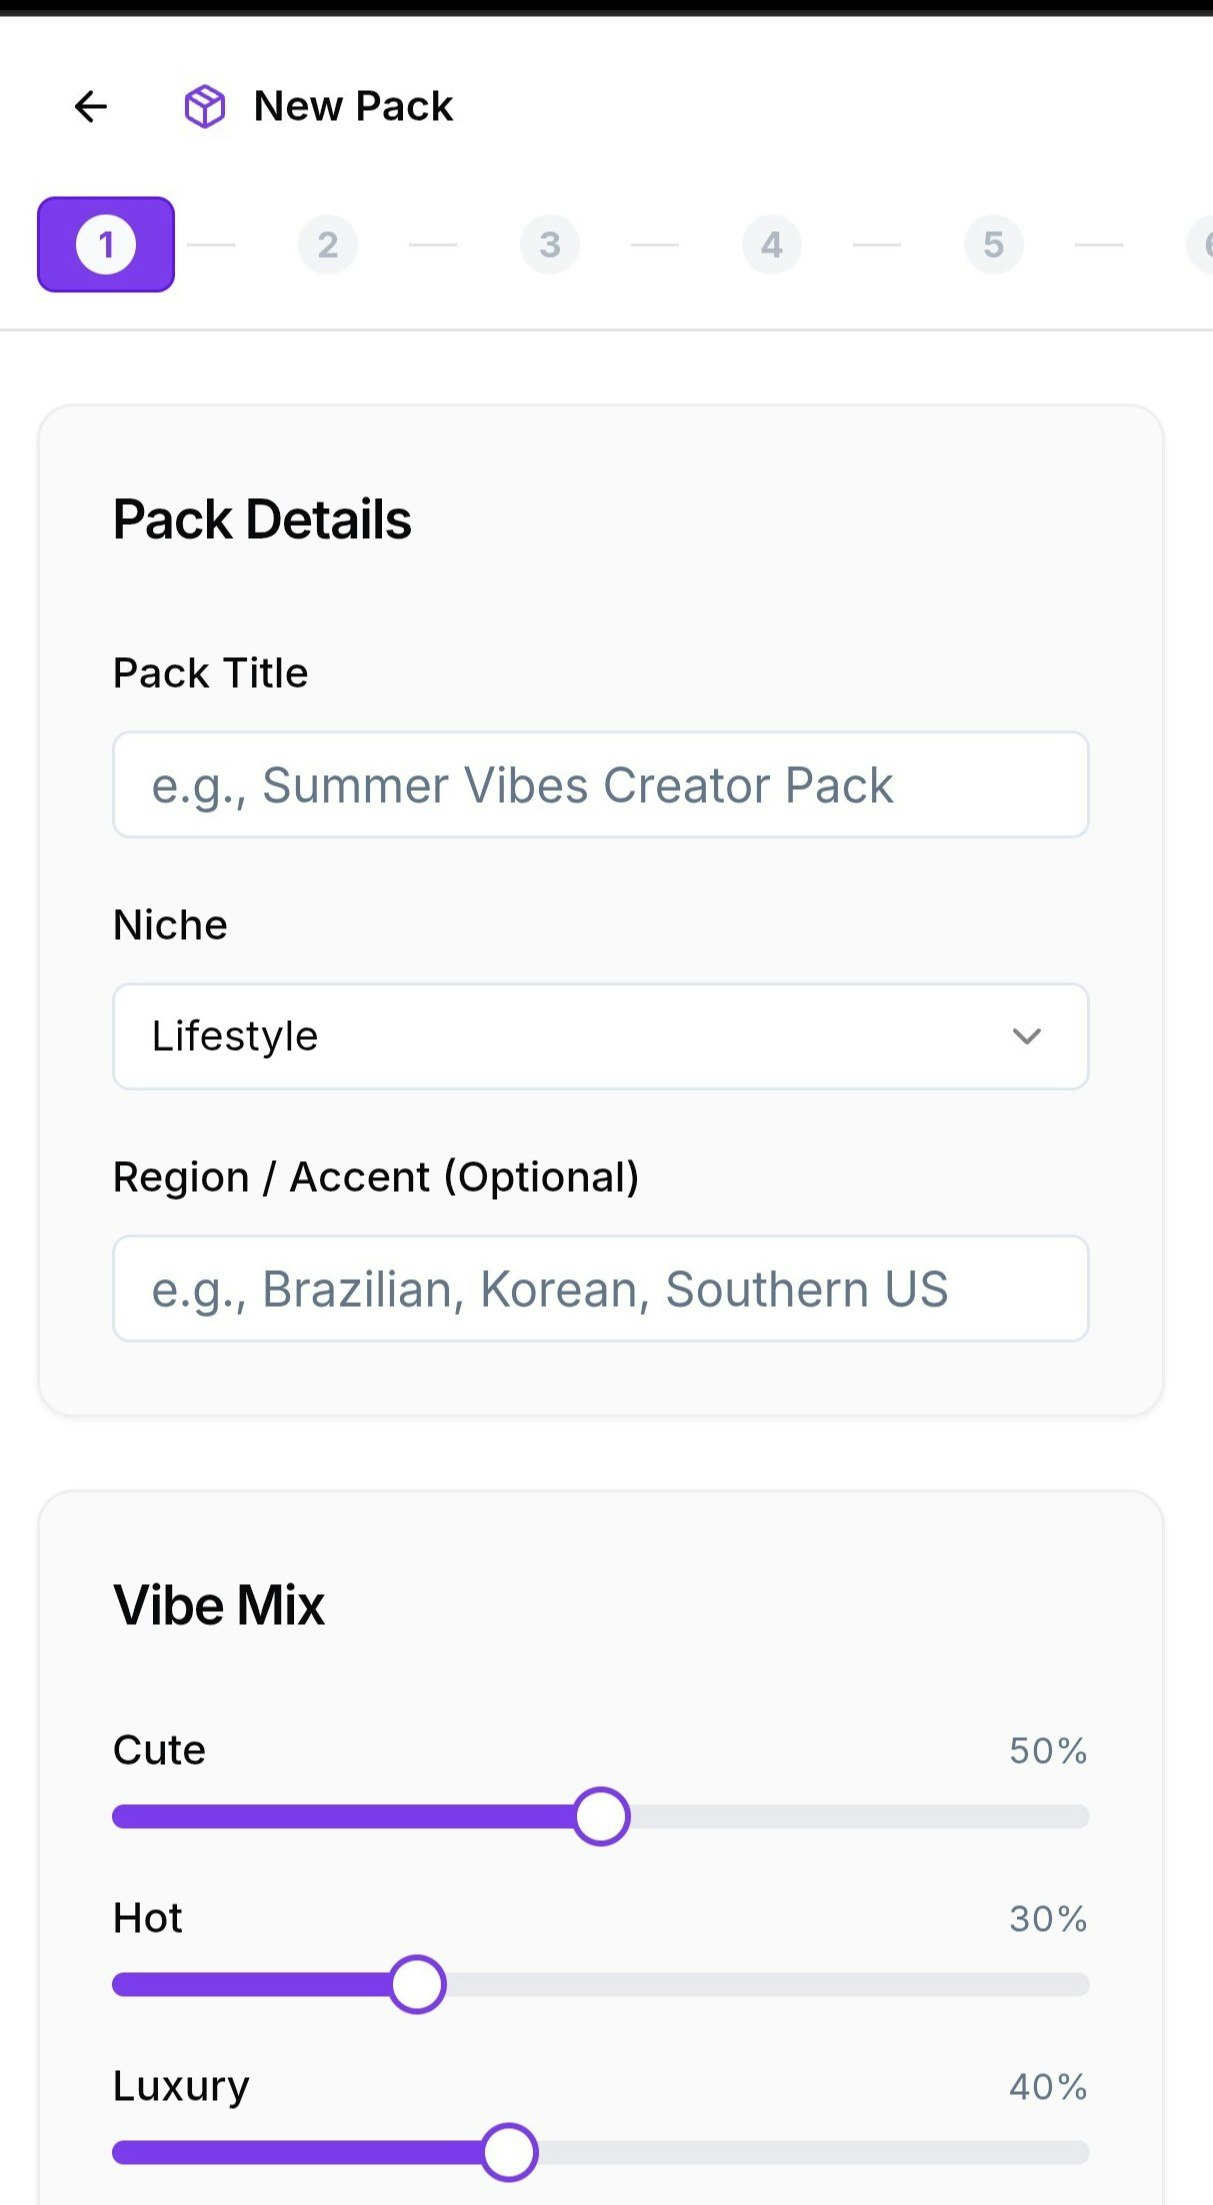Select step 1 in the progress stepper

click(x=105, y=244)
